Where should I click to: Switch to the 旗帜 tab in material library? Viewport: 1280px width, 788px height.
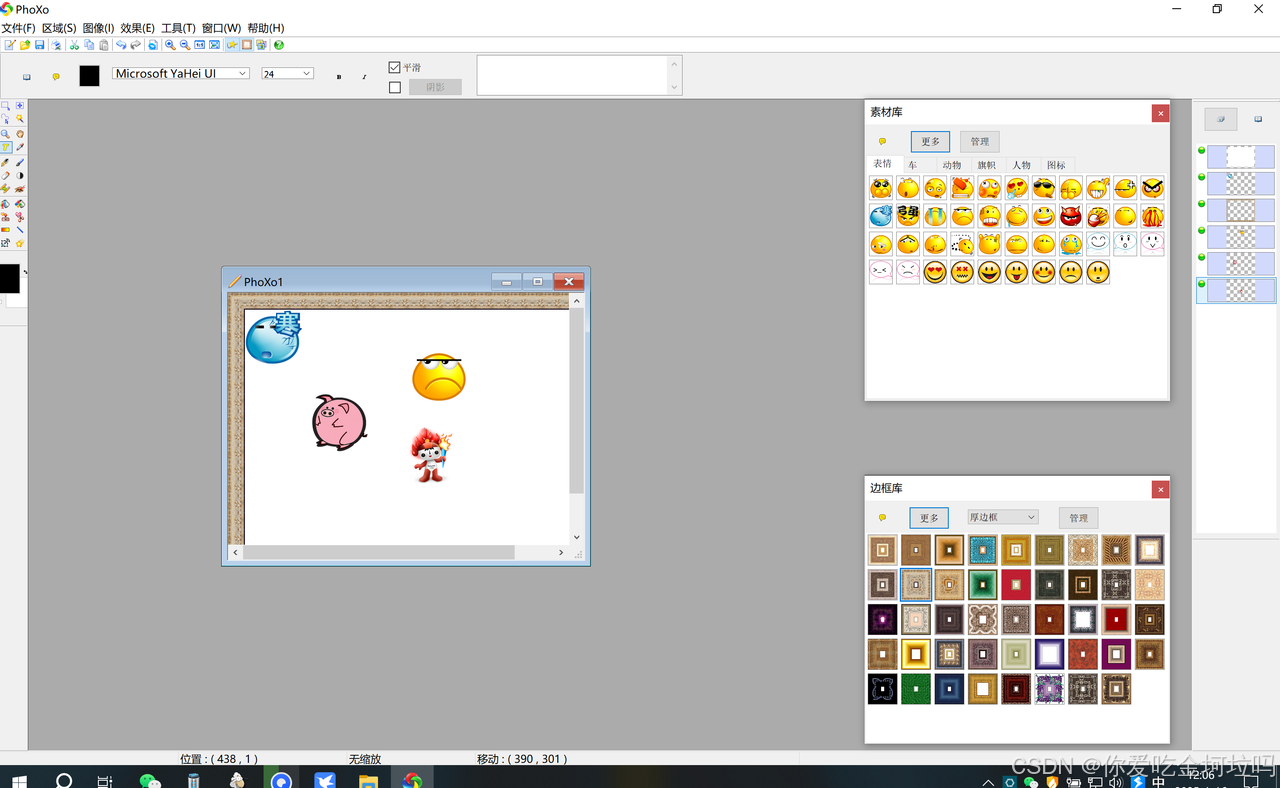[x=986, y=165]
